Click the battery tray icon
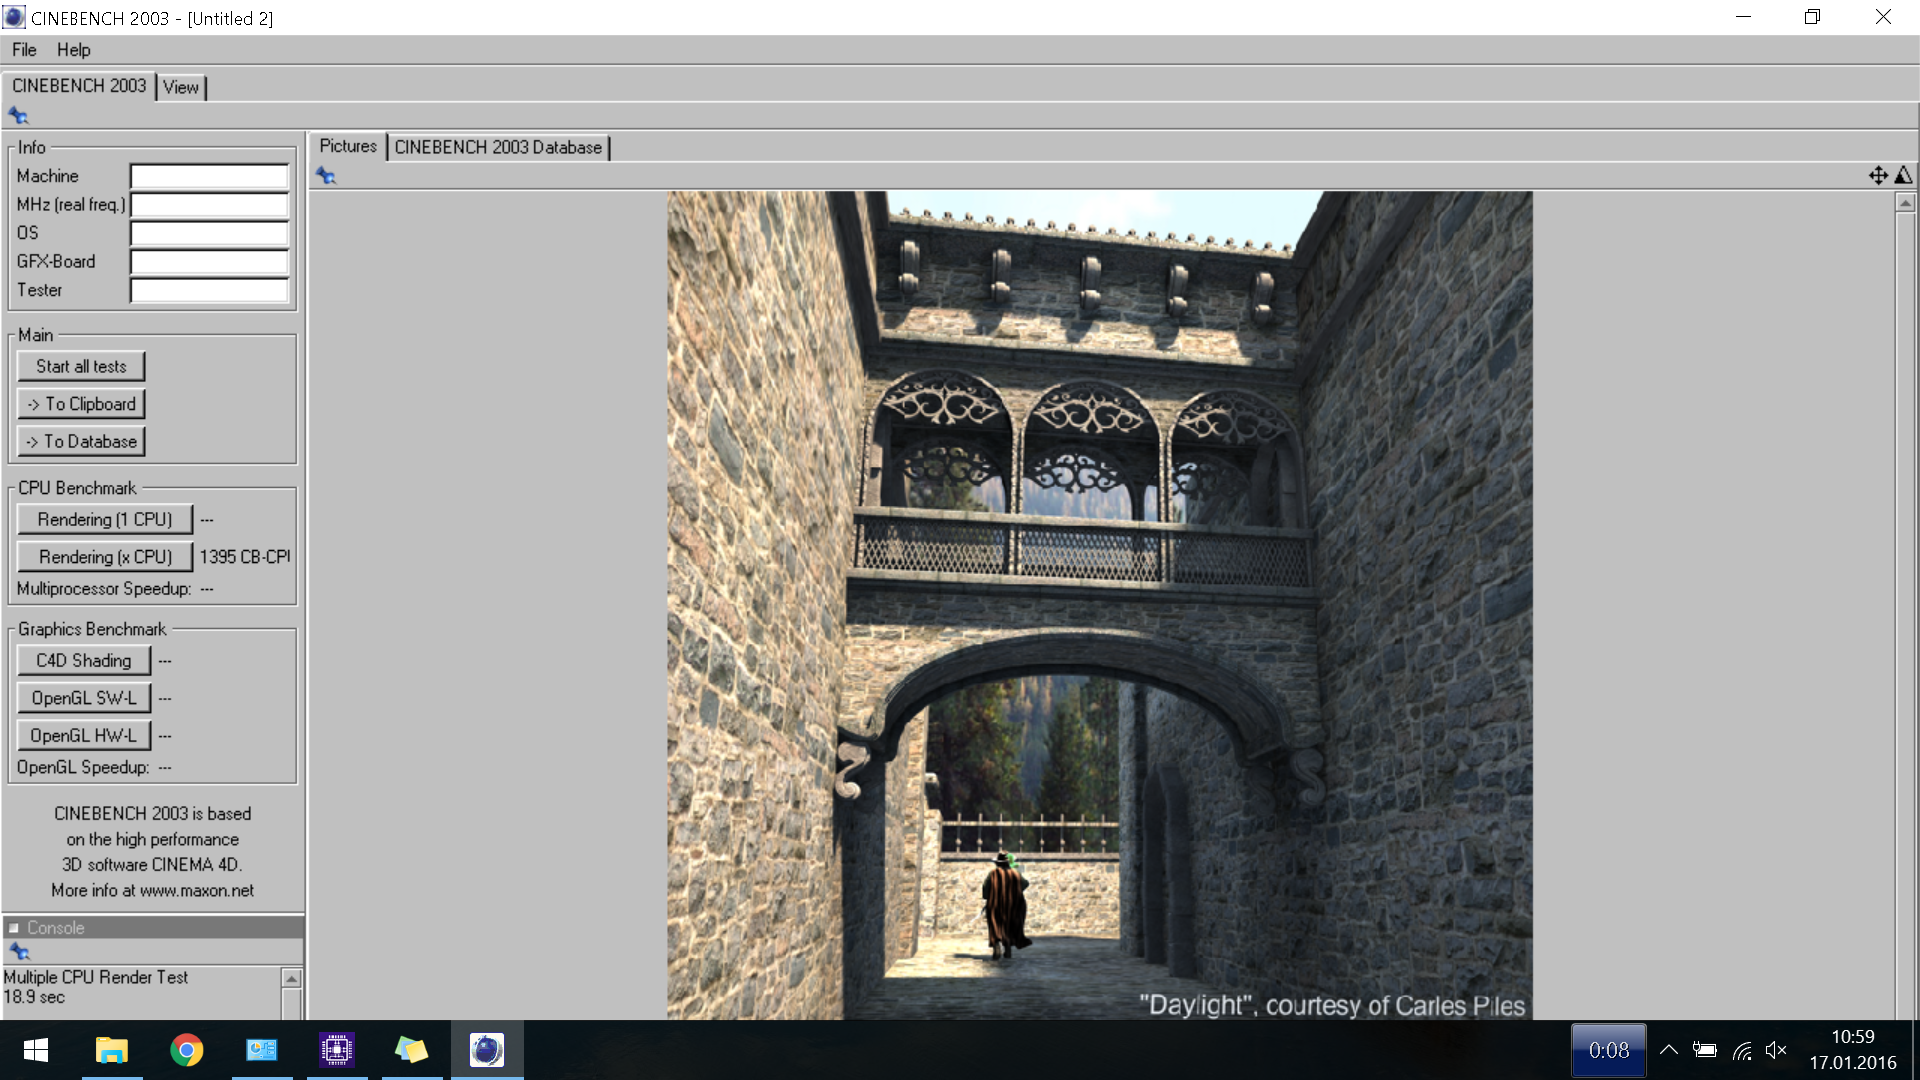 click(x=1705, y=1050)
